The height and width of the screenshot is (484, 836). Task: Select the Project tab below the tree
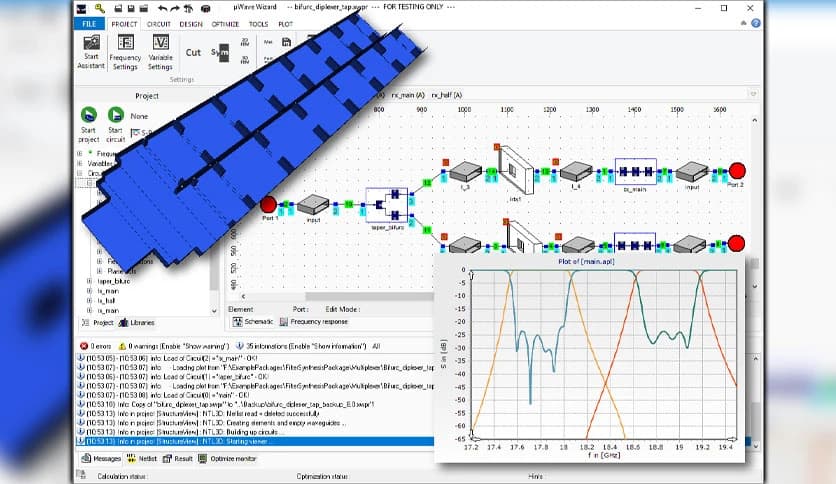pyautogui.click(x=97, y=322)
